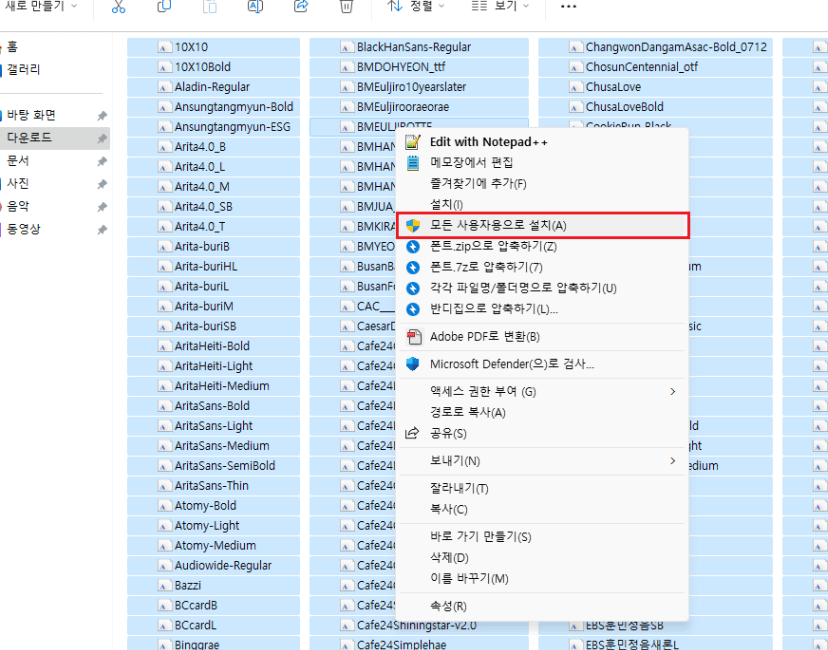The image size is (828, 650).
Task: Select ChosunCentennial_otf font file
Action: pos(655,67)
